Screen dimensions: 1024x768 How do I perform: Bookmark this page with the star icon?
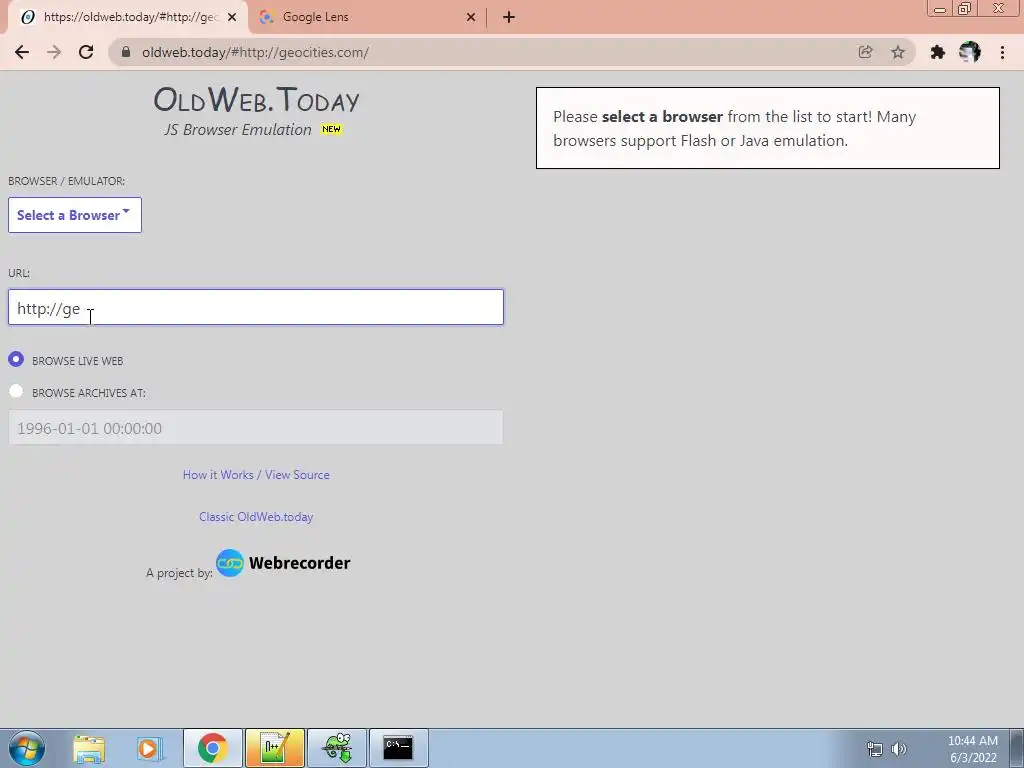point(898,52)
